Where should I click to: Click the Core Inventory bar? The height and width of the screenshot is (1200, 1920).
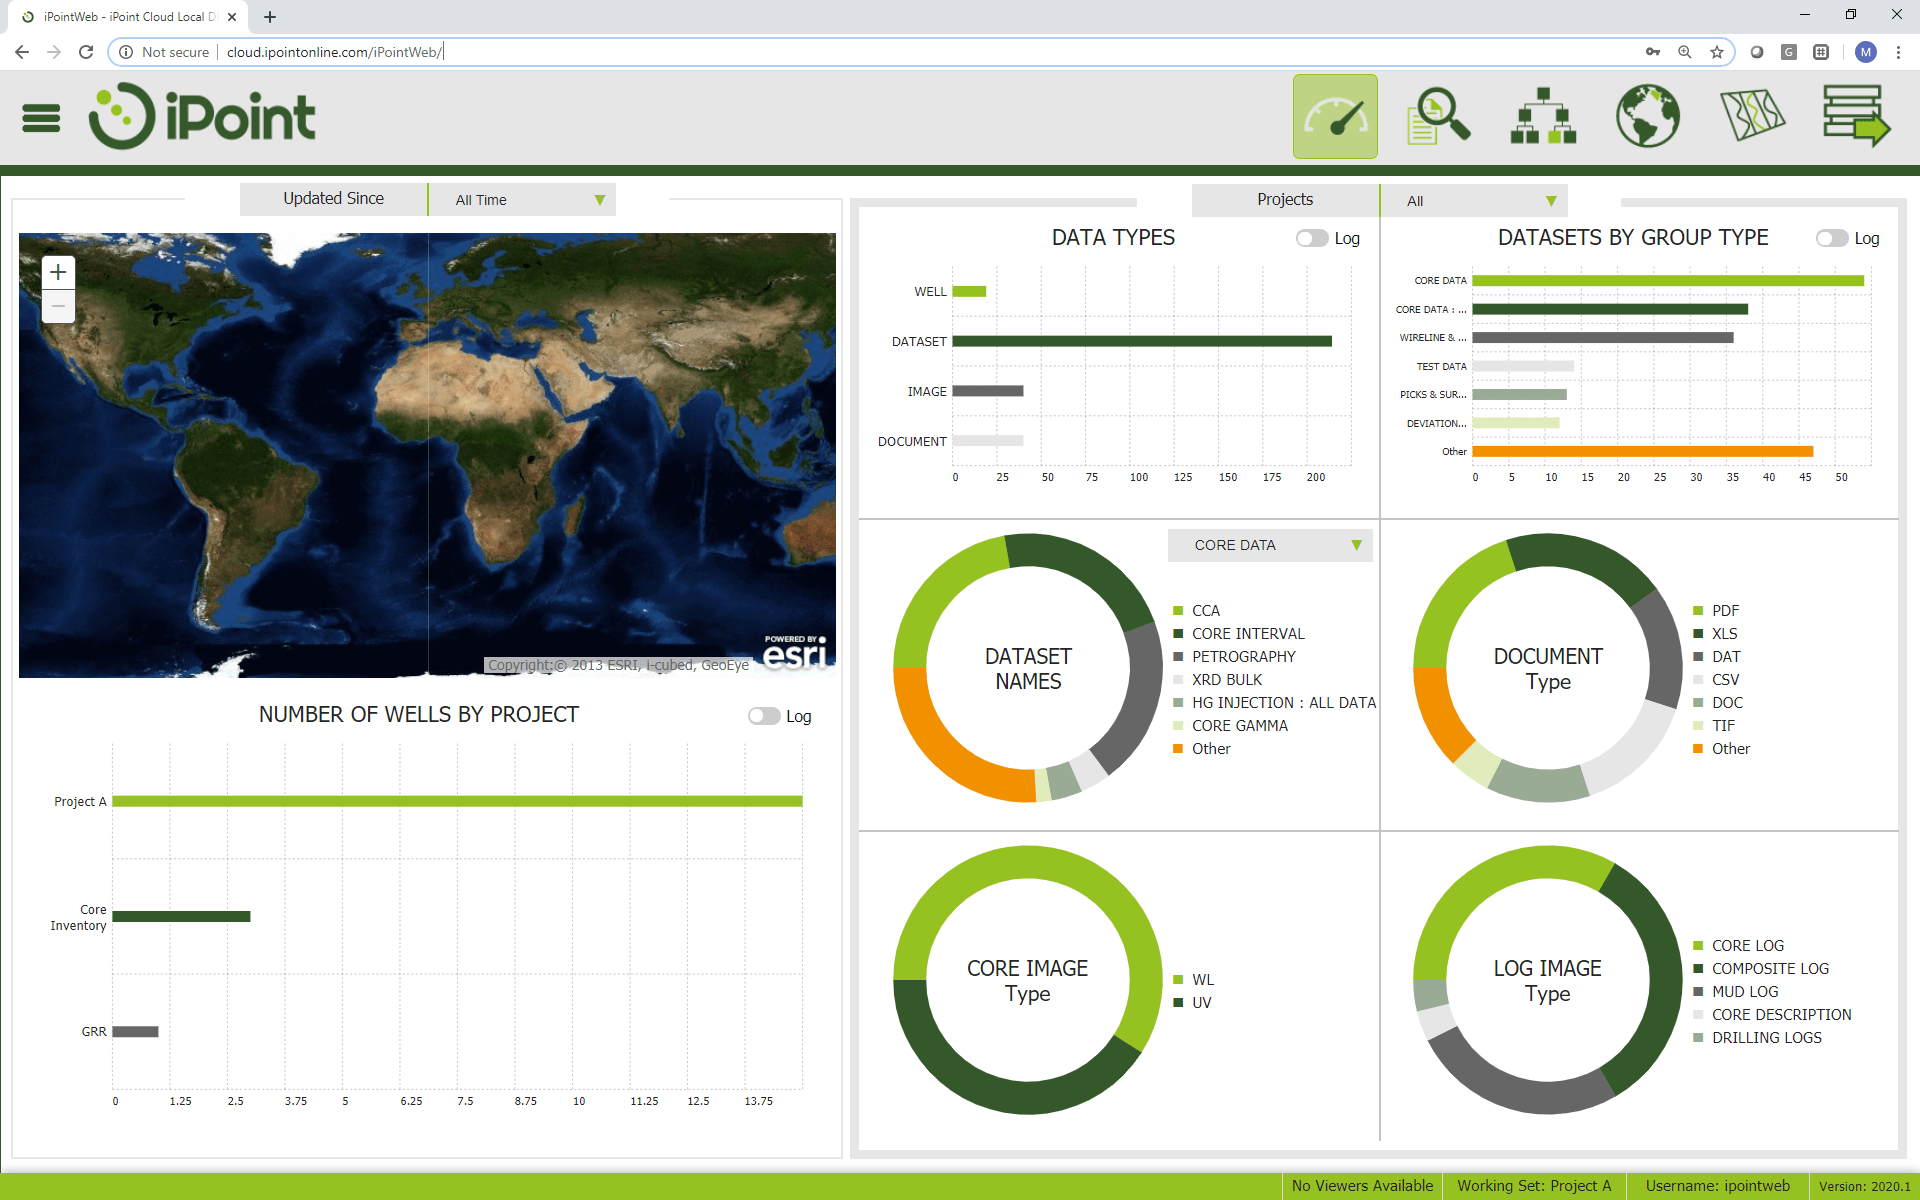coord(181,916)
